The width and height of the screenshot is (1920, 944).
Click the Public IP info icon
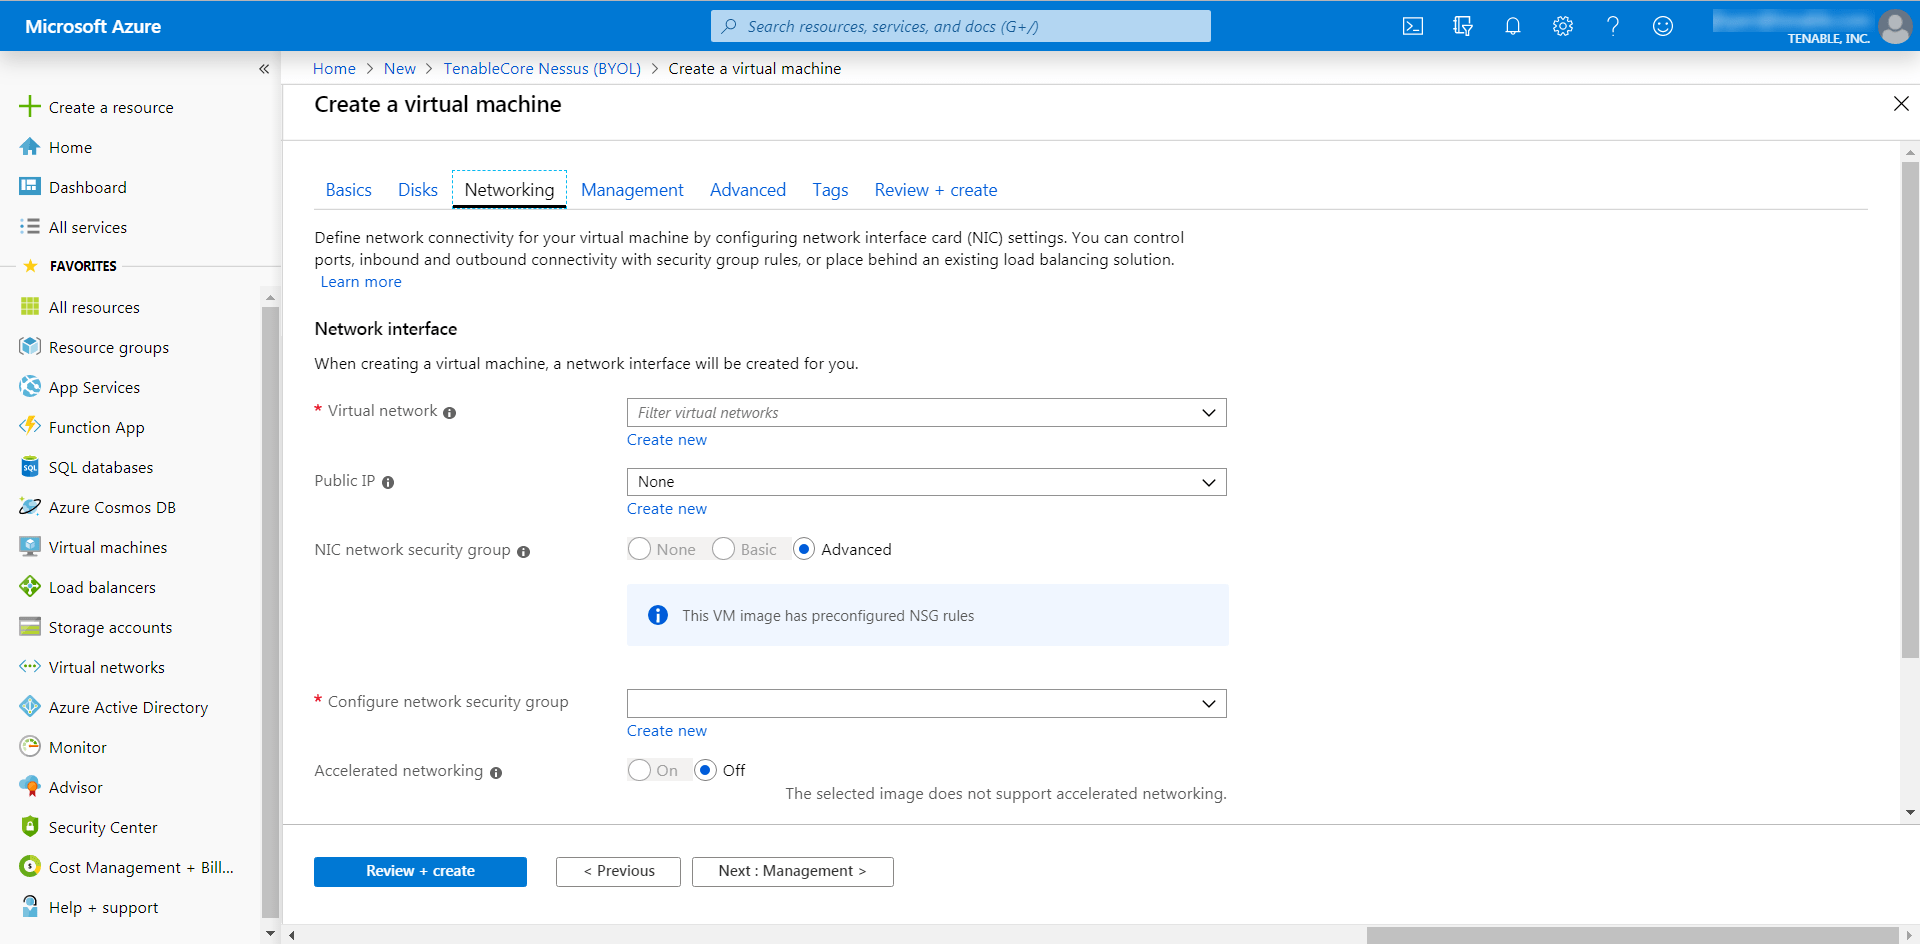(388, 482)
